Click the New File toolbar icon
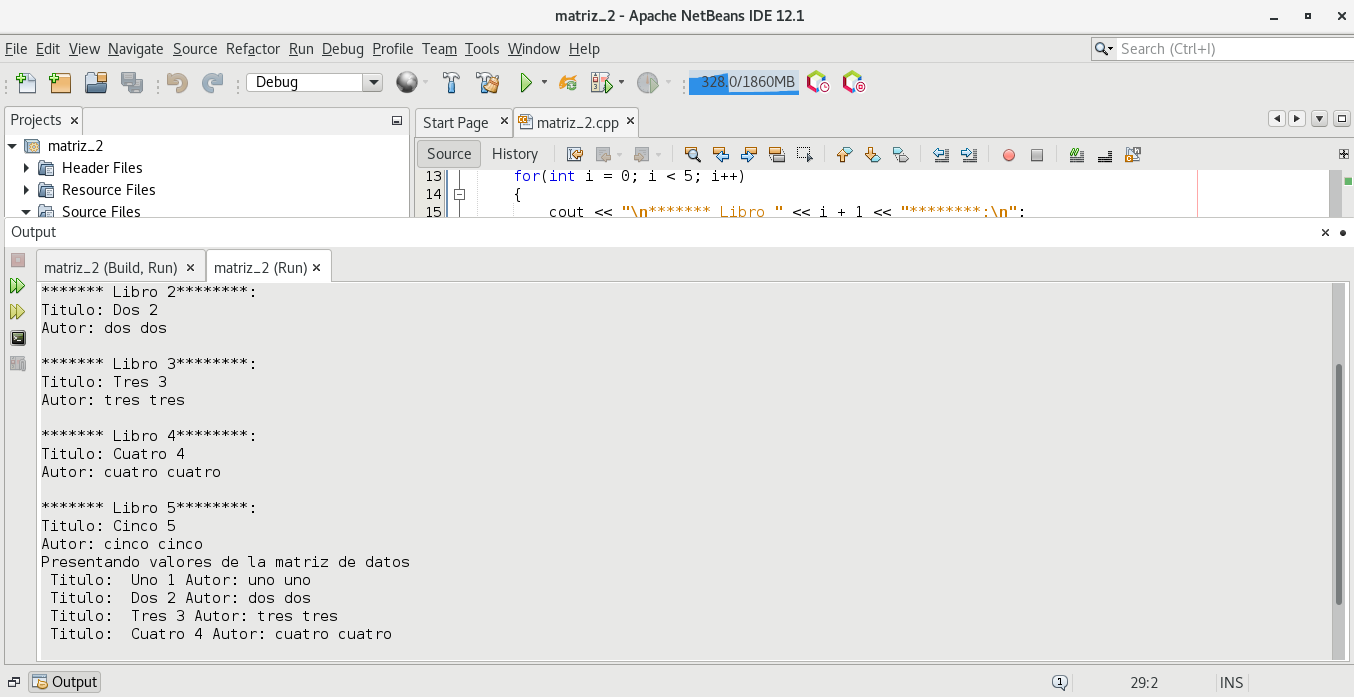The image size is (1354, 697). click(27, 83)
